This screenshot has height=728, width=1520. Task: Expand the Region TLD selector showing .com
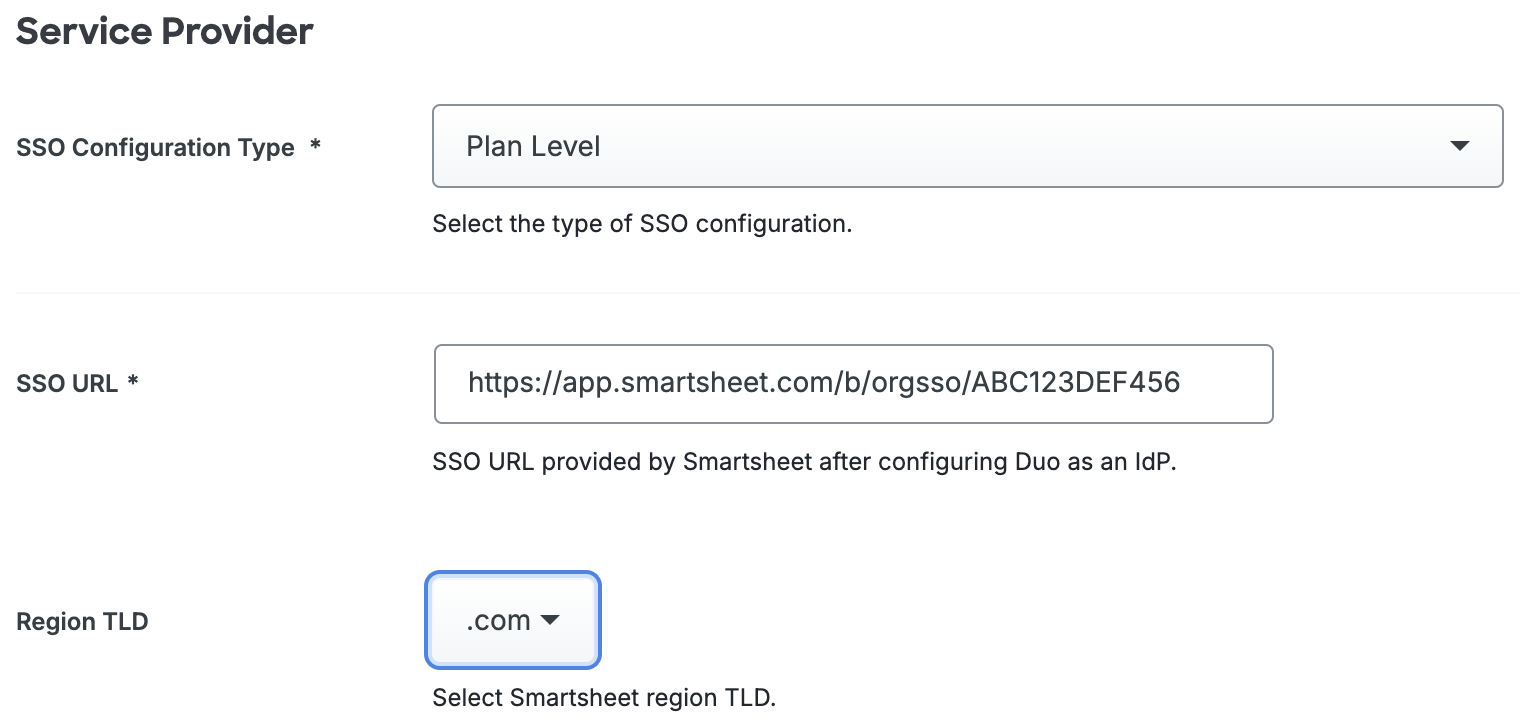pyautogui.click(x=513, y=620)
